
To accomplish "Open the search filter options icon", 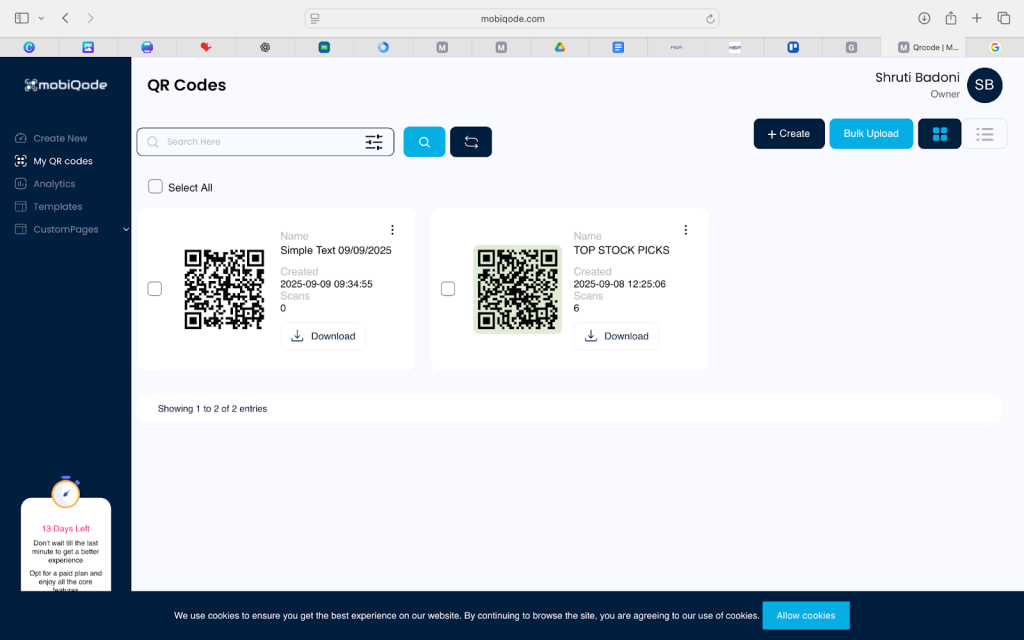I will [374, 142].
